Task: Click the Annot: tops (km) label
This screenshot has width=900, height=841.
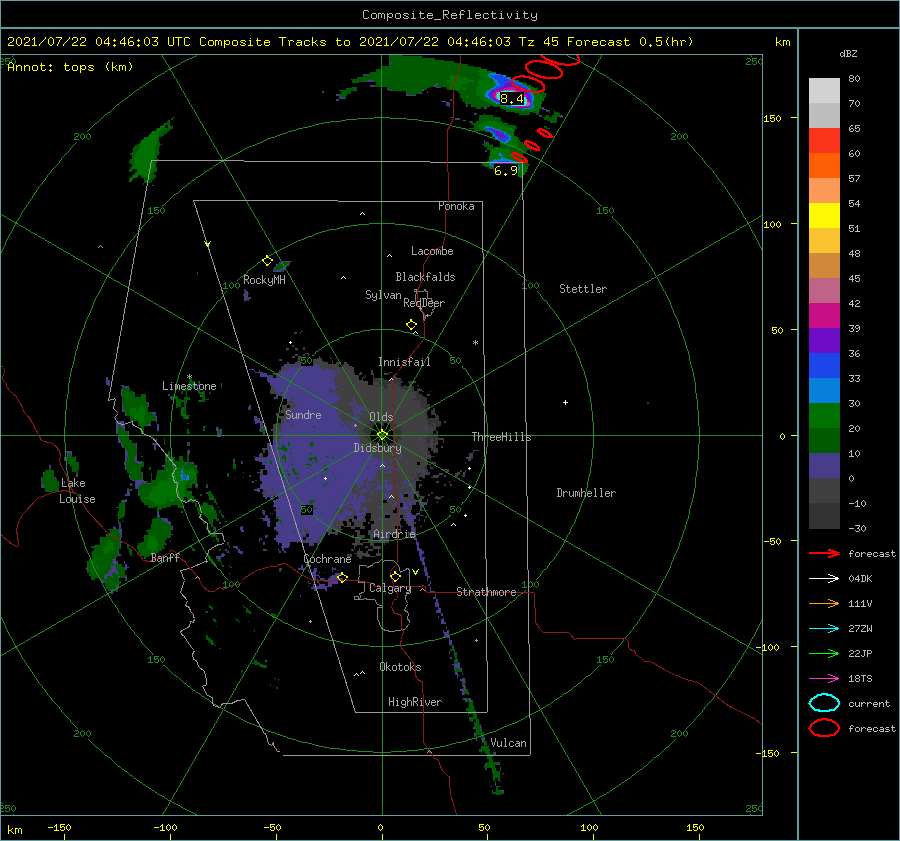Action: [x=70, y=67]
